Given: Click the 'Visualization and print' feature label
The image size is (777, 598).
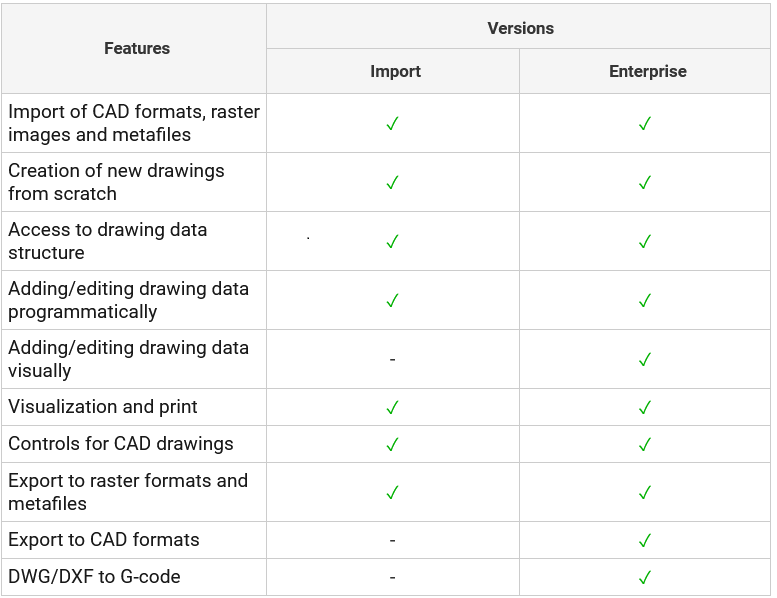Looking at the screenshot, I should 103,407.
